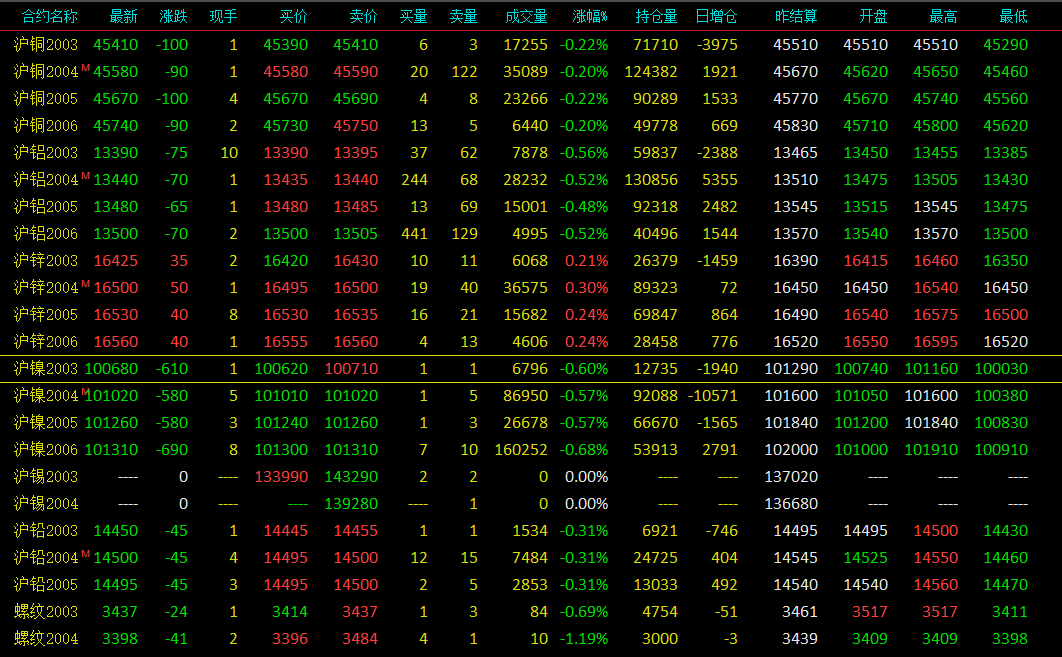Click the 137020 previous settlement value
This screenshot has height=657, width=1062.
pos(791,477)
